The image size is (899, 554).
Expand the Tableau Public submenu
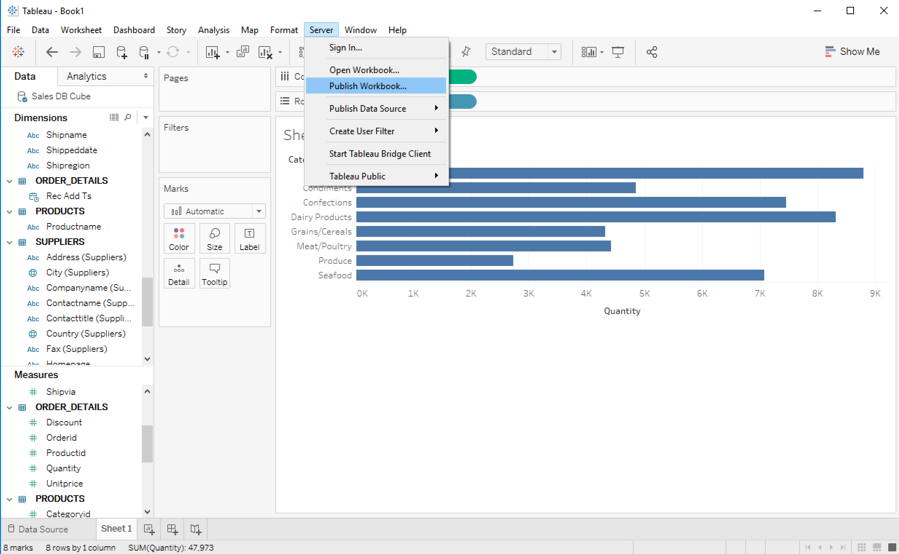376,176
